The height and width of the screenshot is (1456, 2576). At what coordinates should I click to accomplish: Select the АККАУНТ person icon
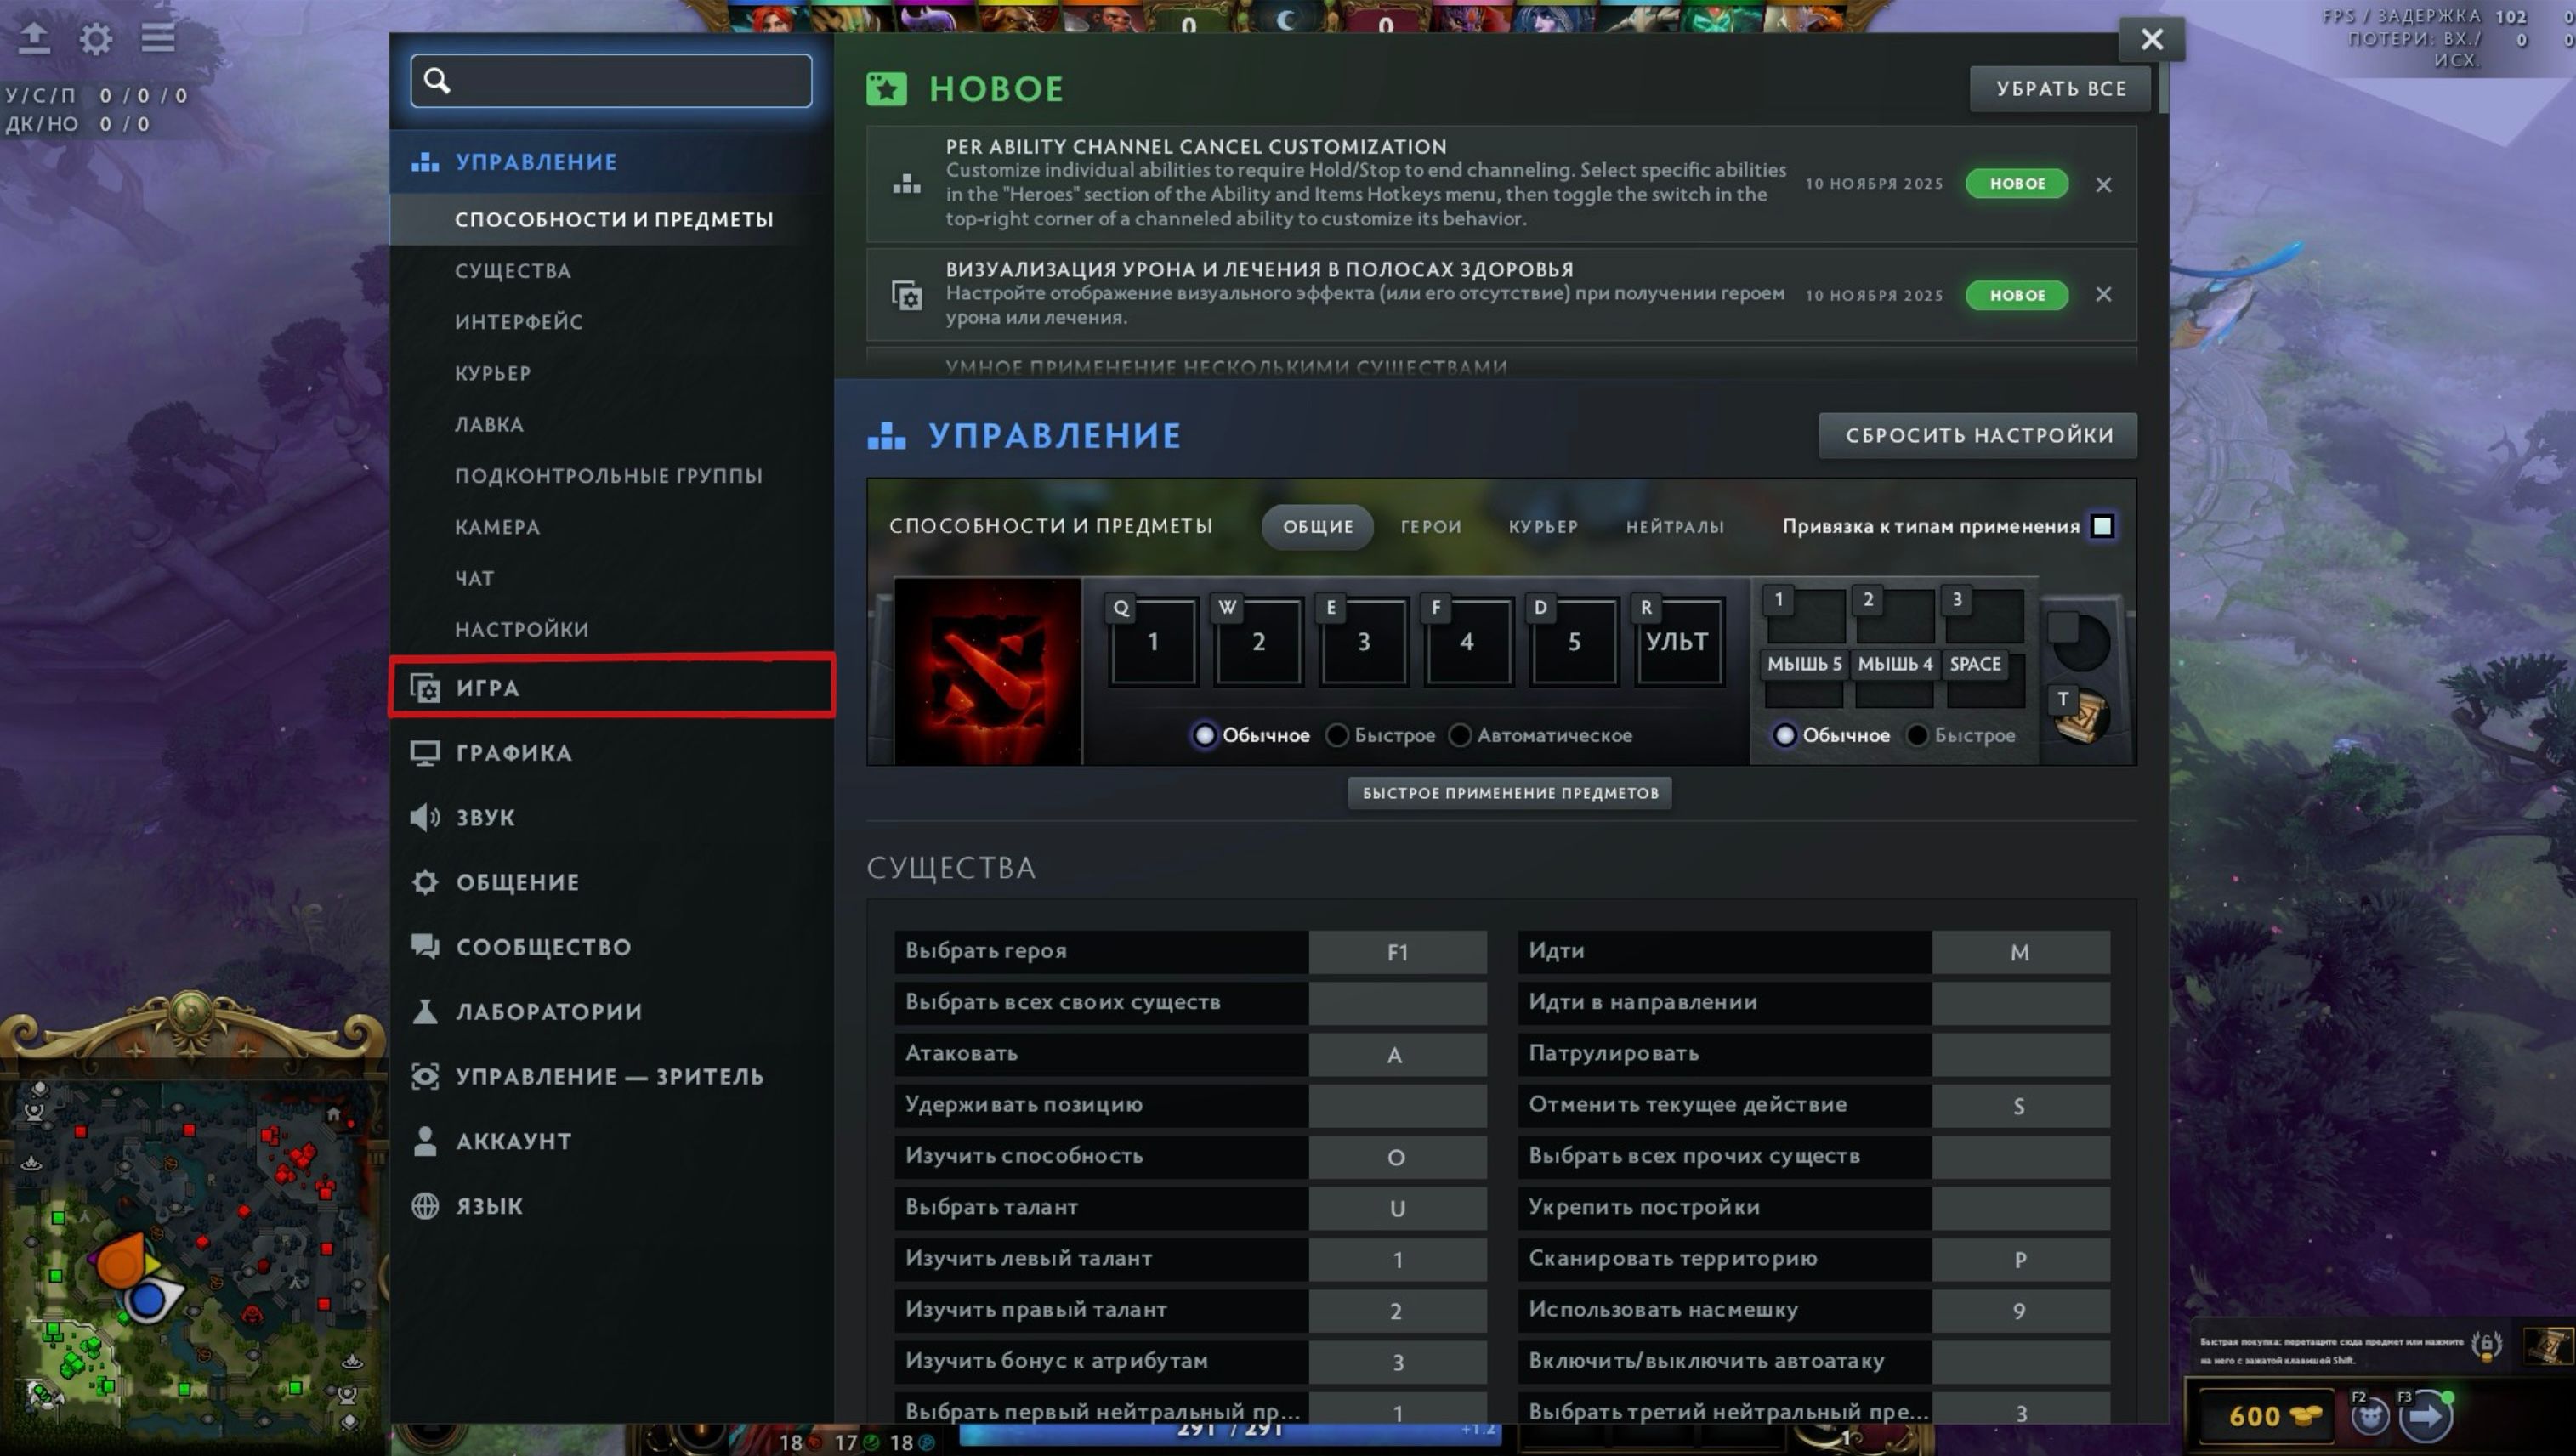point(427,1140)
